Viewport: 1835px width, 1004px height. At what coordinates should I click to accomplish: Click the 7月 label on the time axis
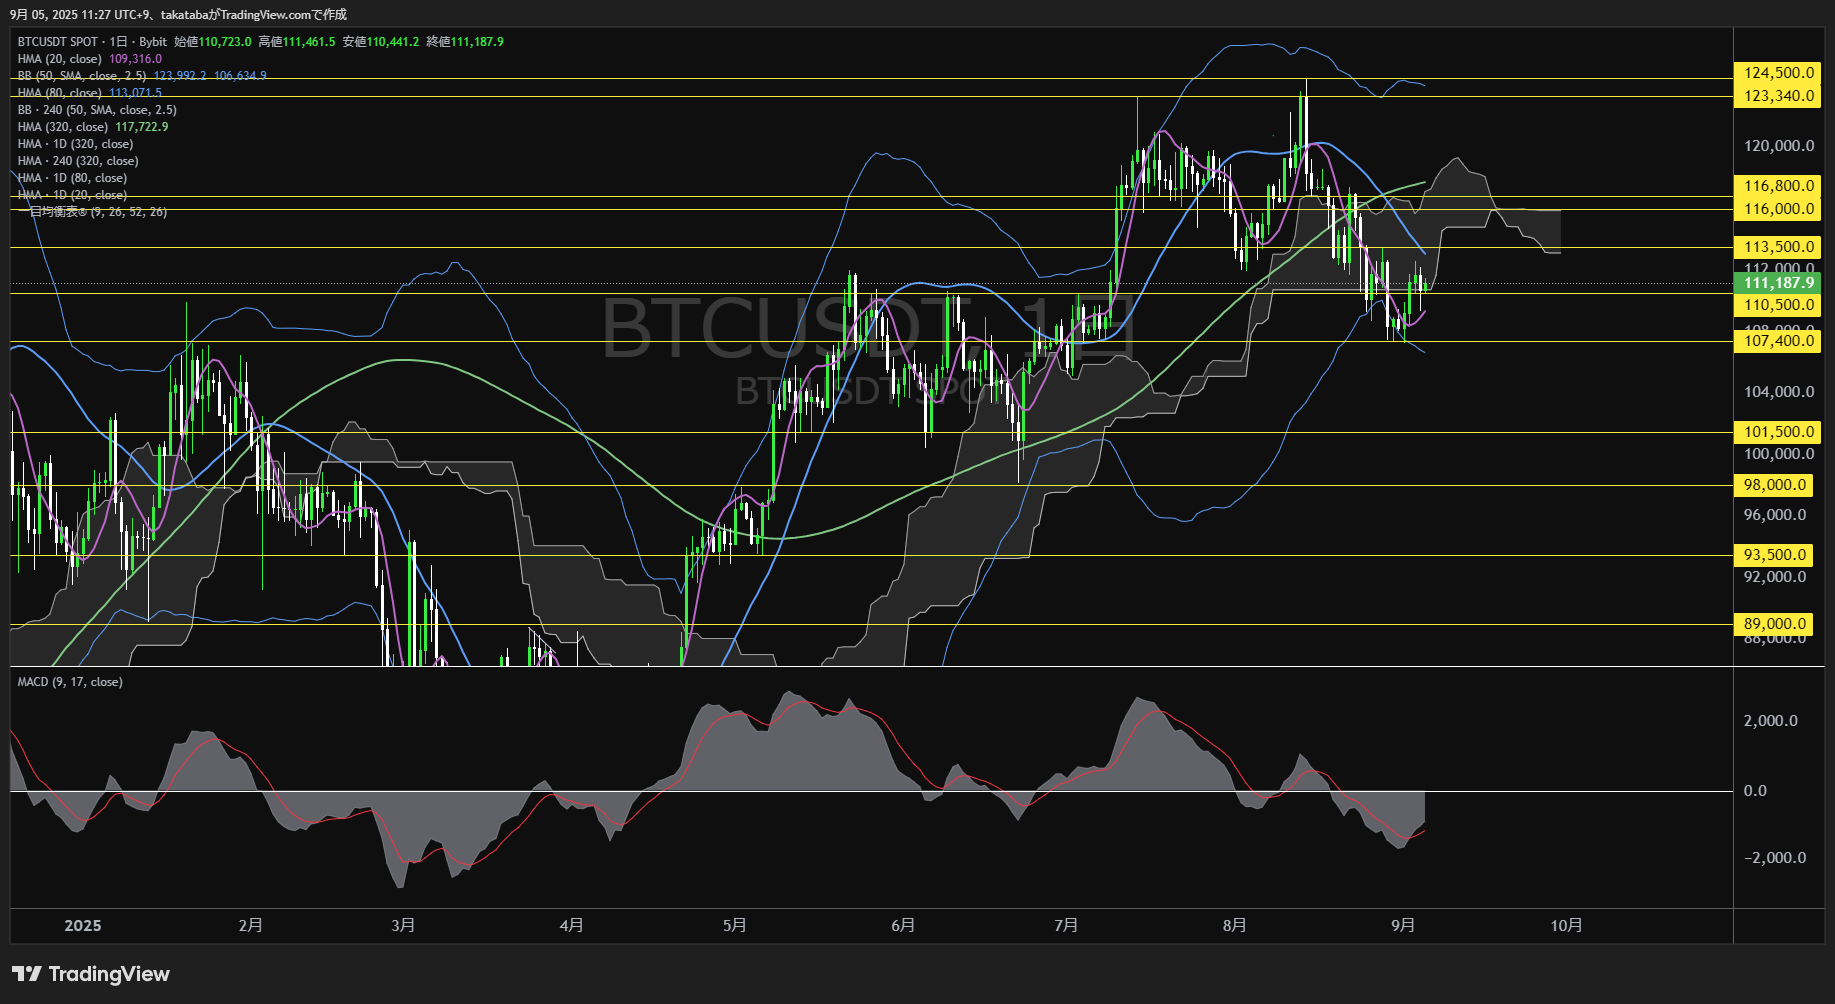[x=1066, y=926]
